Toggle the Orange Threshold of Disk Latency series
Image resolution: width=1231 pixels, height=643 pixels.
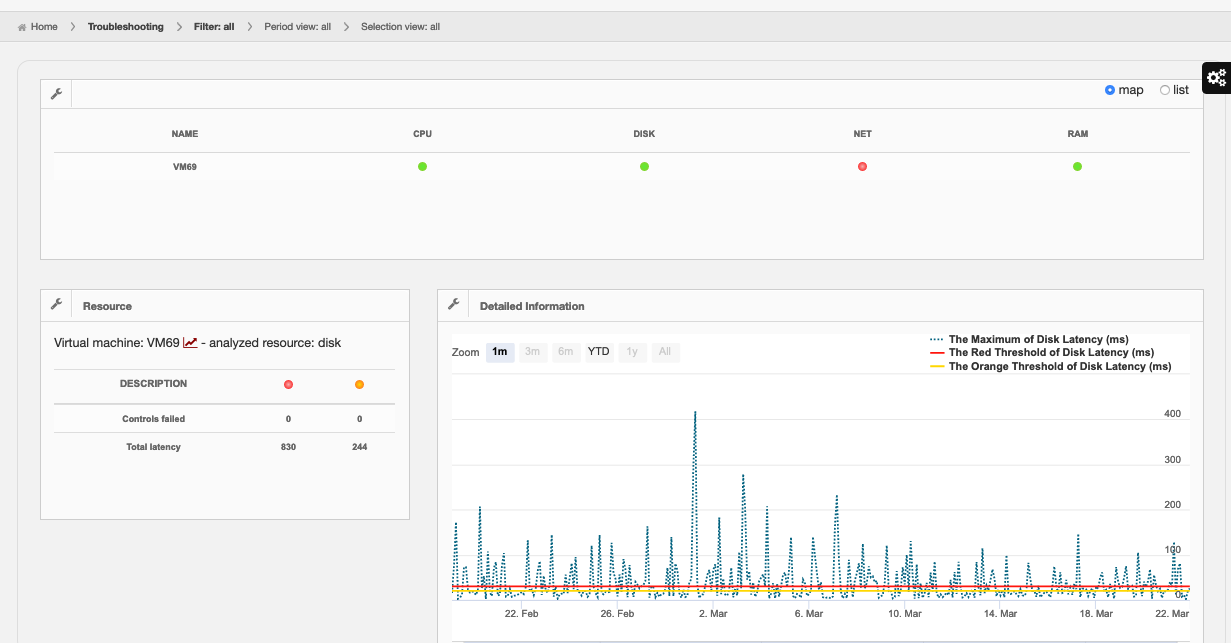[x=1050, y=366]
